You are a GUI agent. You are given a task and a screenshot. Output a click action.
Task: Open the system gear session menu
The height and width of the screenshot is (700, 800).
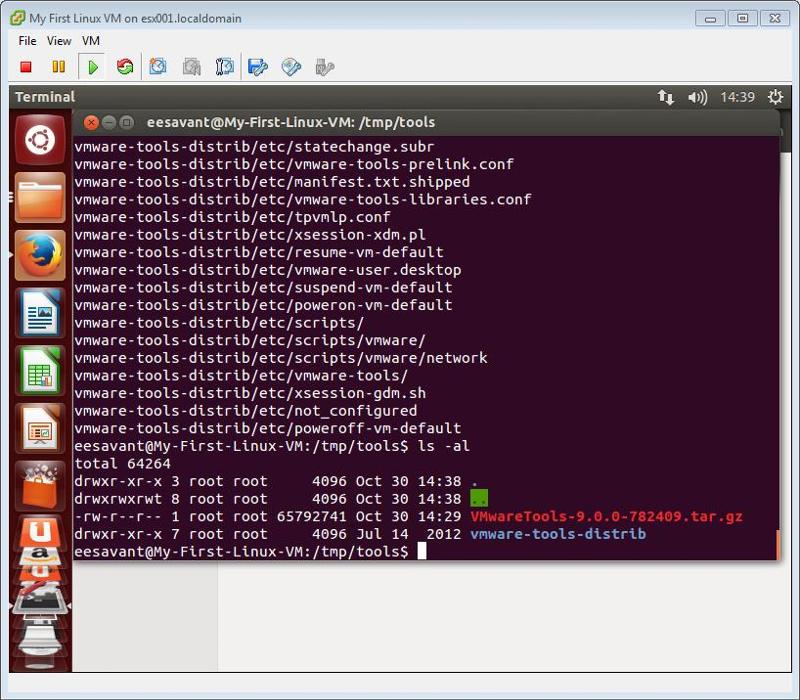776,97
